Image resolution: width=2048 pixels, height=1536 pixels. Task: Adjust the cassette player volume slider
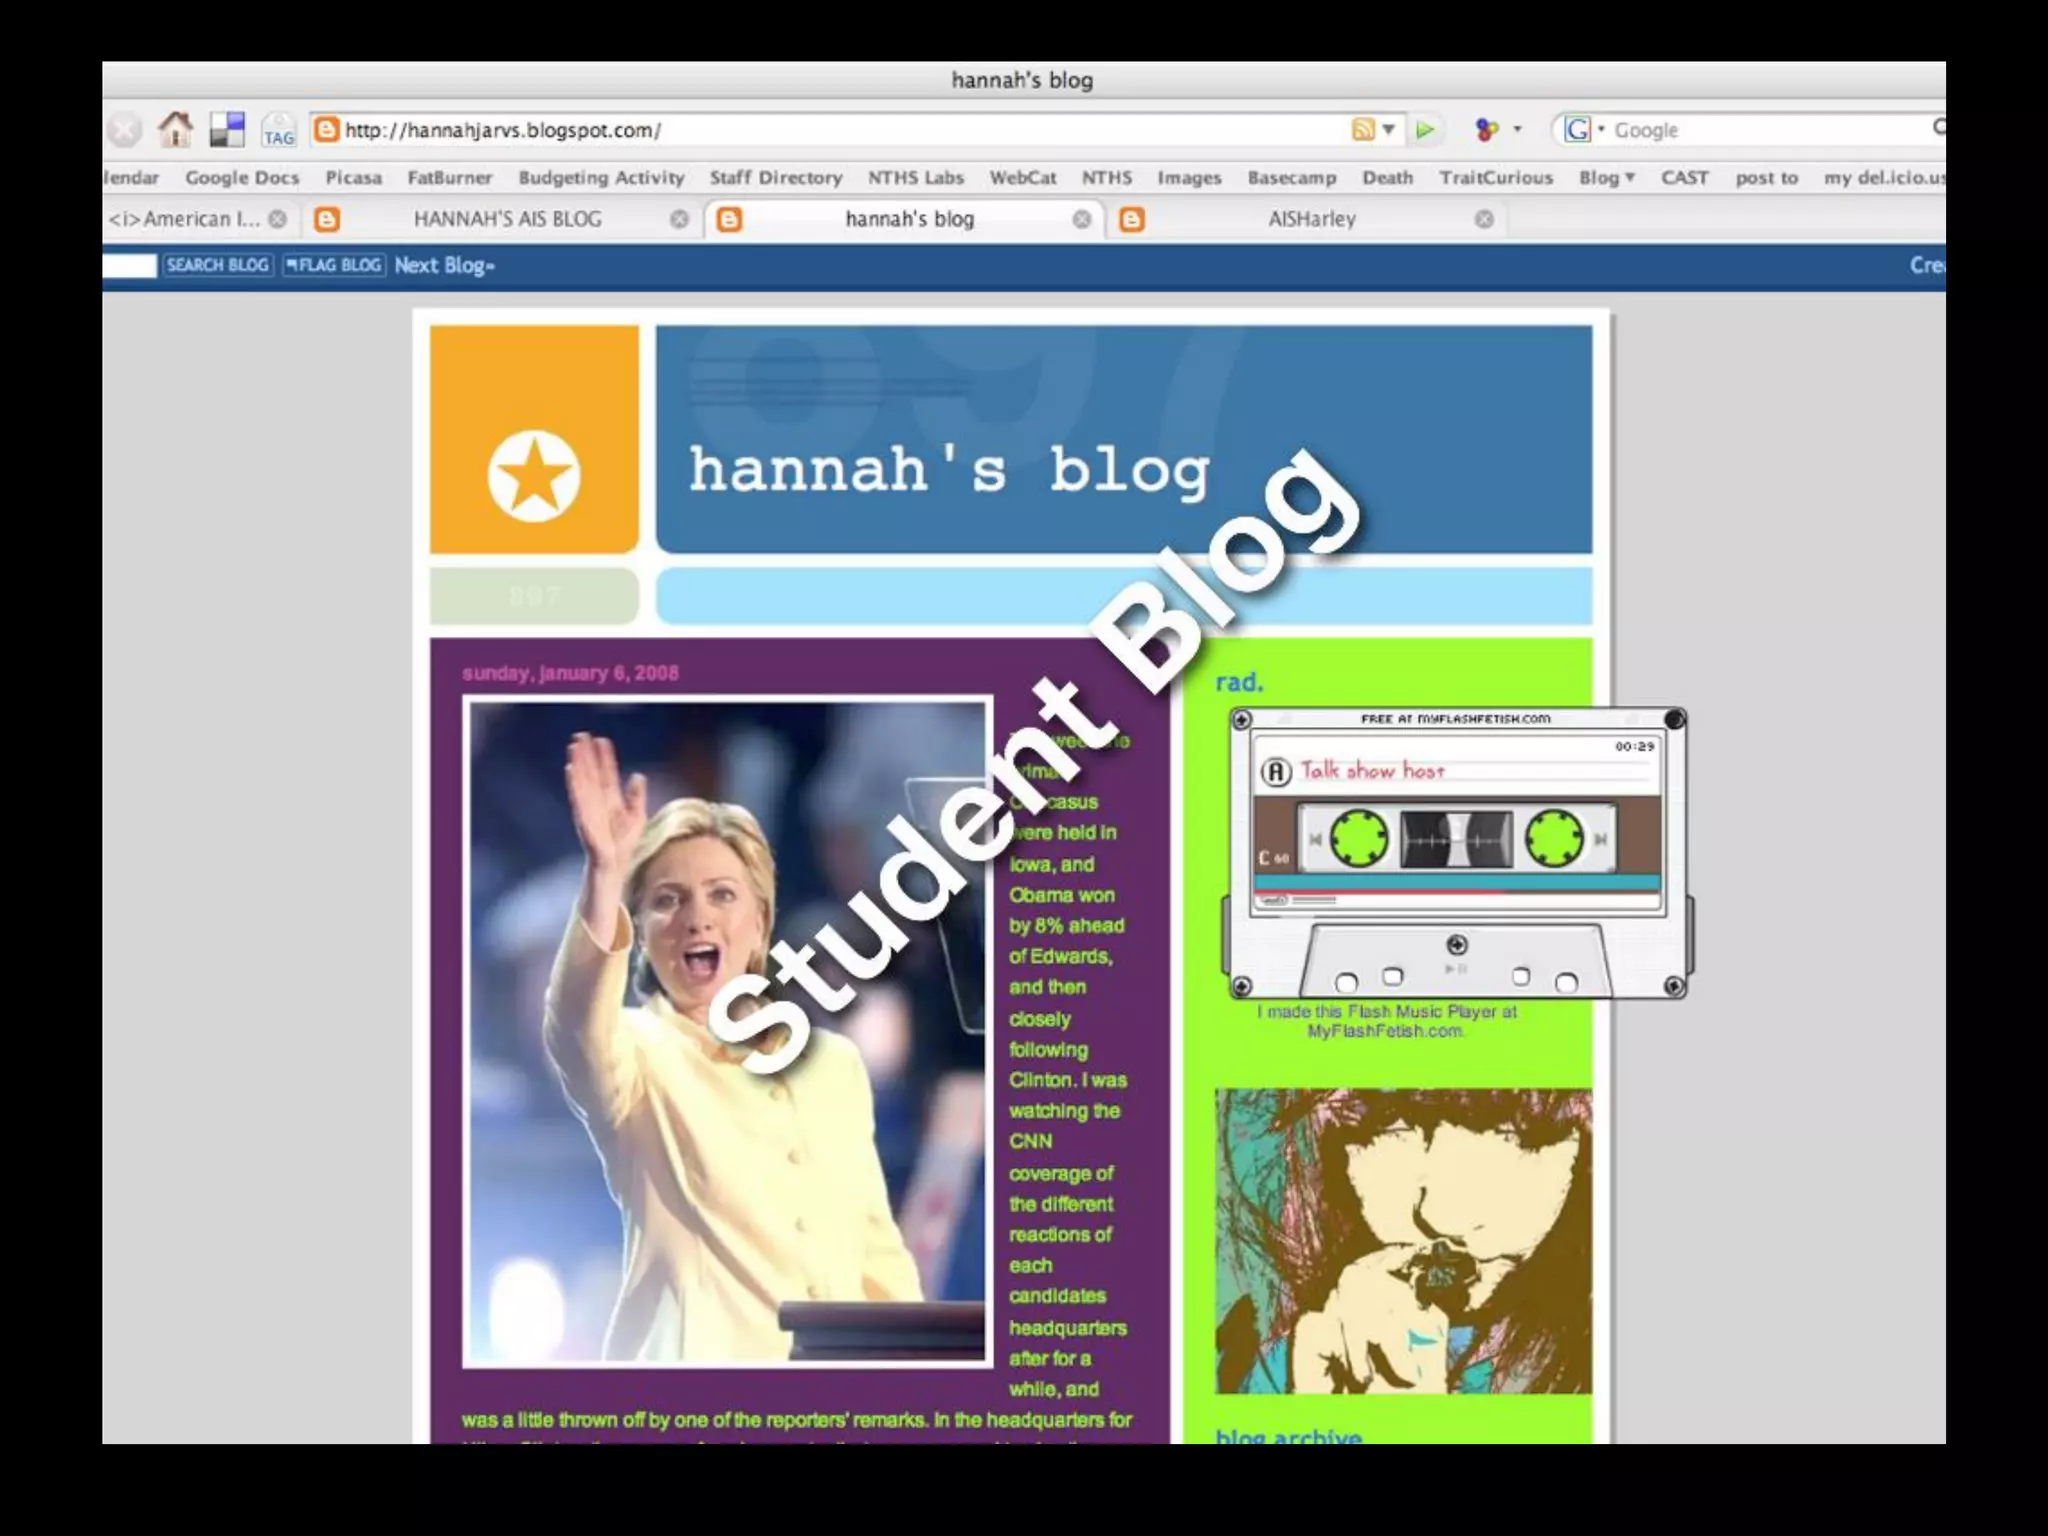1312,900
